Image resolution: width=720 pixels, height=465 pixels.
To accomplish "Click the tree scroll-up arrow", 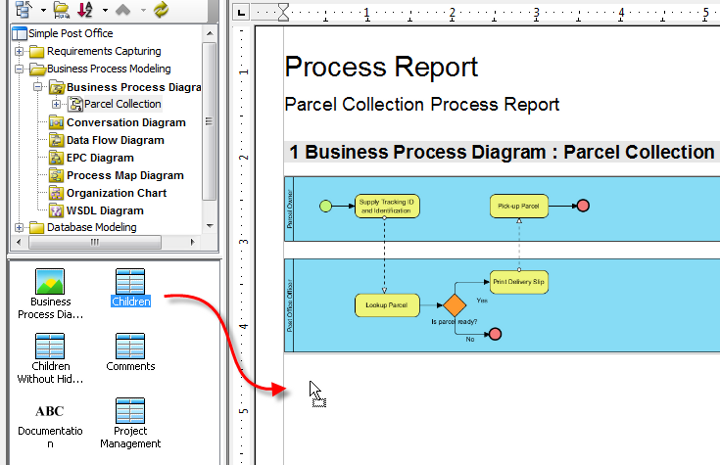I will coord(210,34).
